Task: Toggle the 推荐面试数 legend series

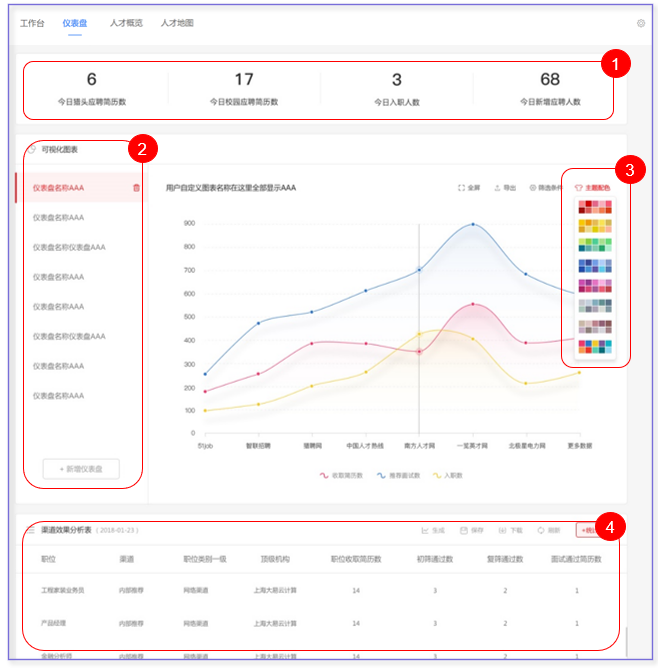Action: [x=398, y=476]
